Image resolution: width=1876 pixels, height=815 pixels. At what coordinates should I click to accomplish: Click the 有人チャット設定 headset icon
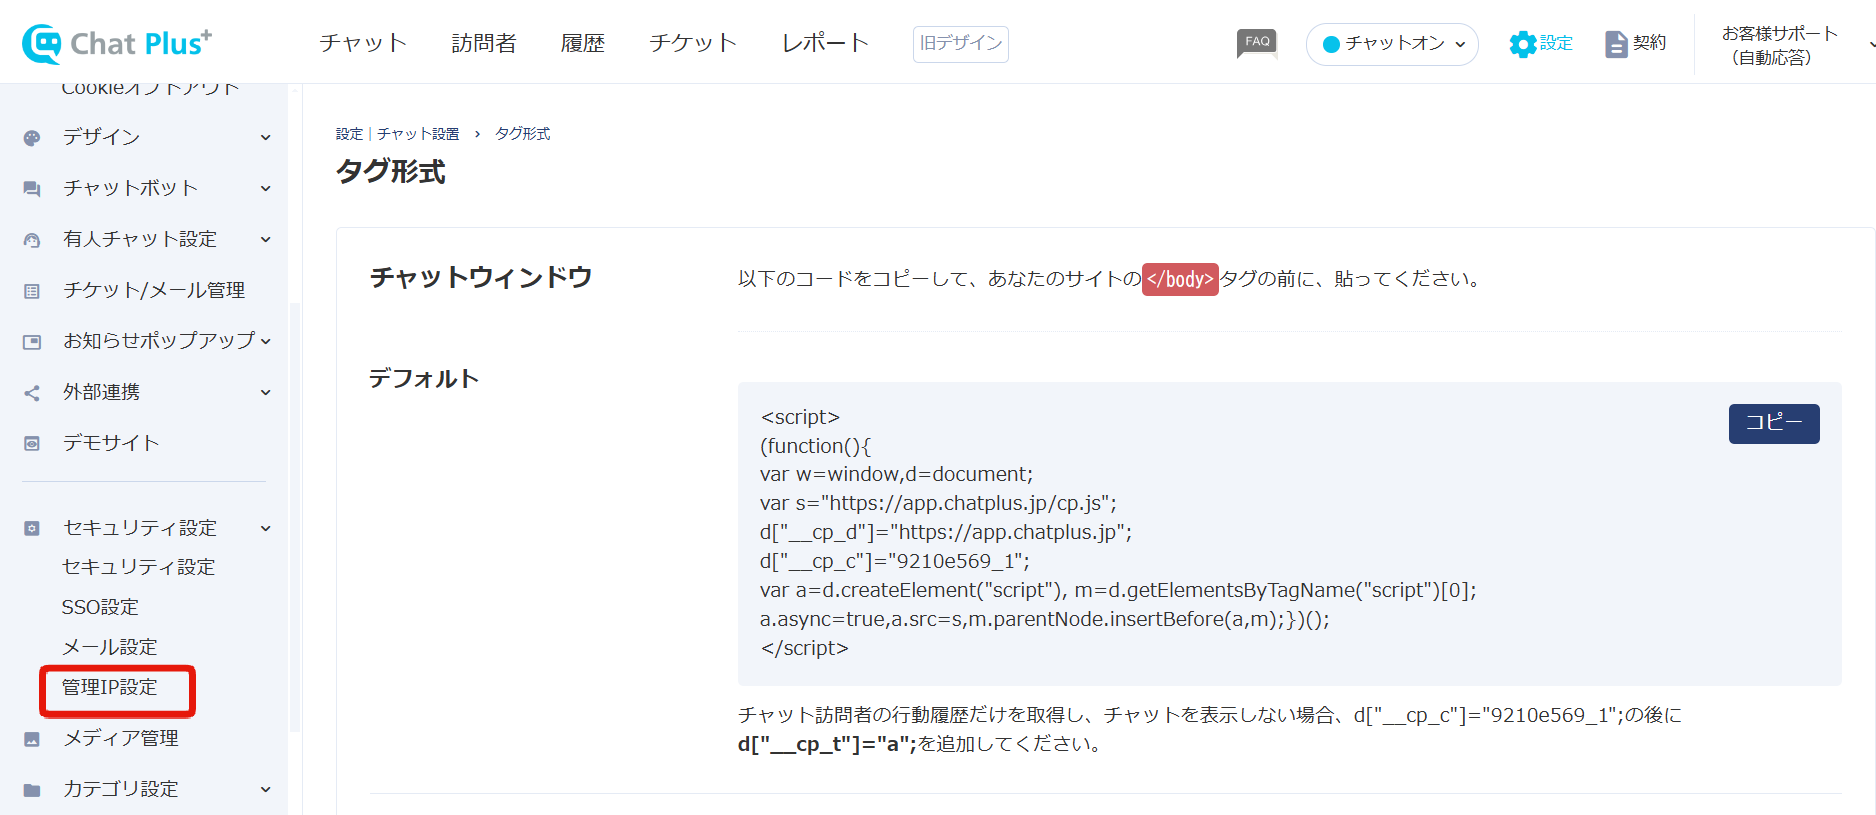click(x=32, y=240)
